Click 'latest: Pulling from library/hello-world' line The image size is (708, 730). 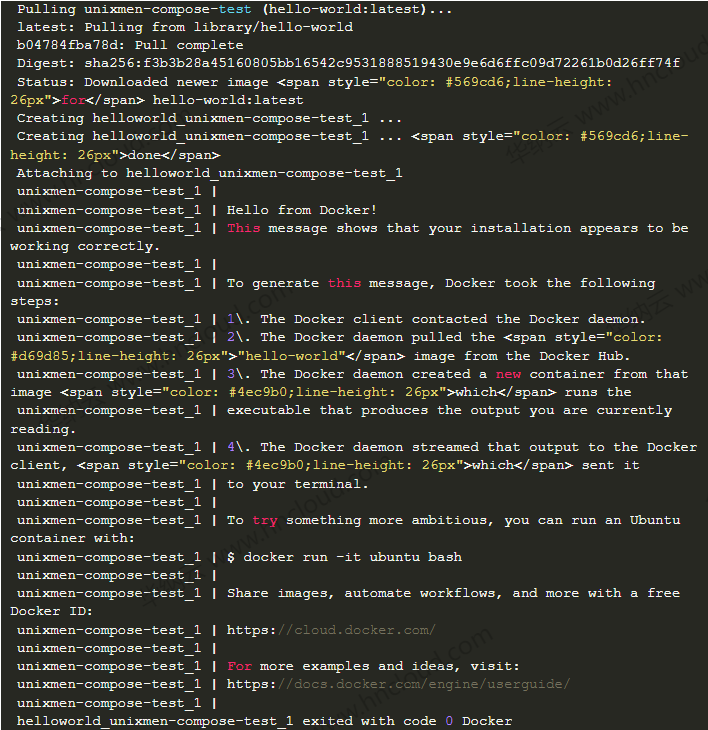185,27
